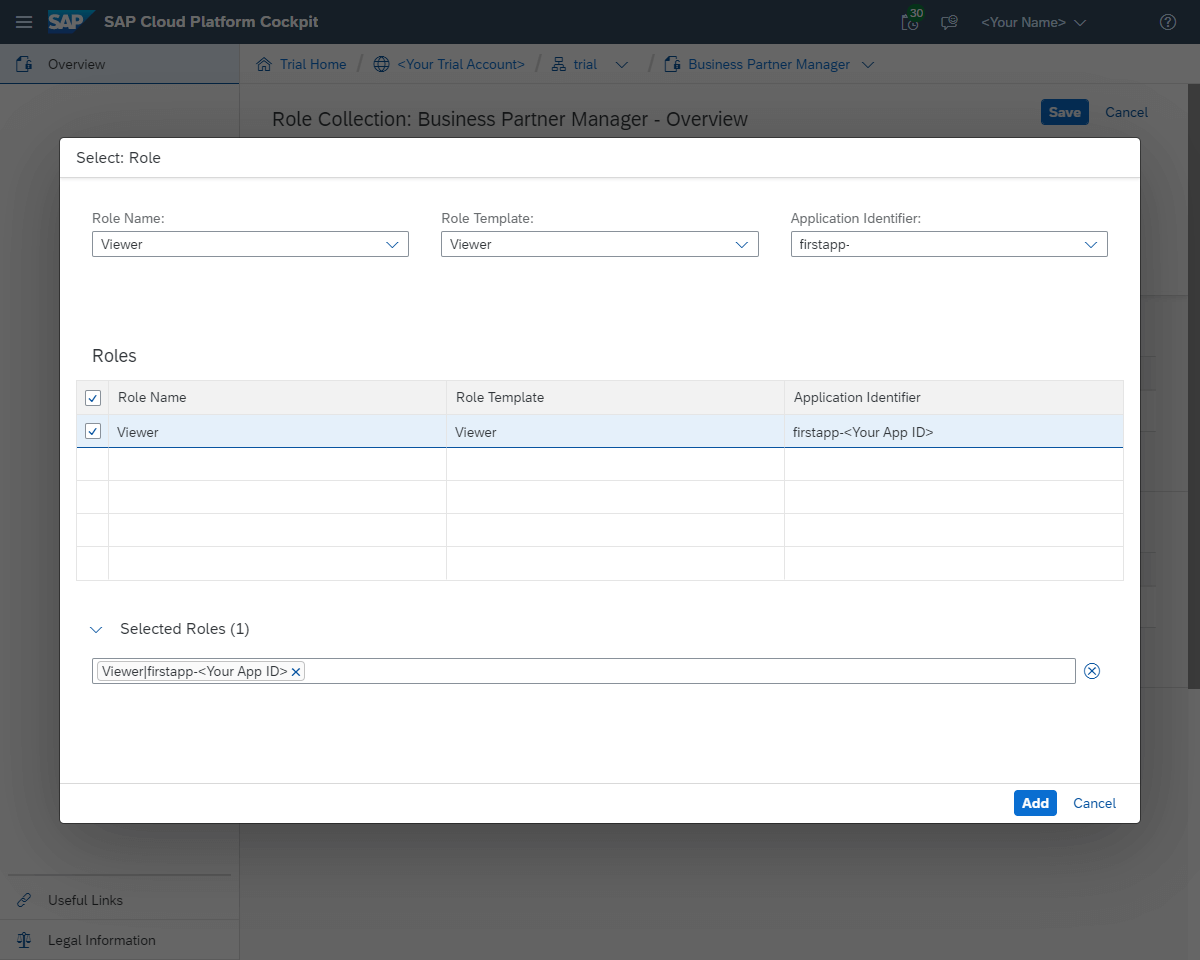Click the Business Partner Manager breadcrumb icon

tap(672, 64)
